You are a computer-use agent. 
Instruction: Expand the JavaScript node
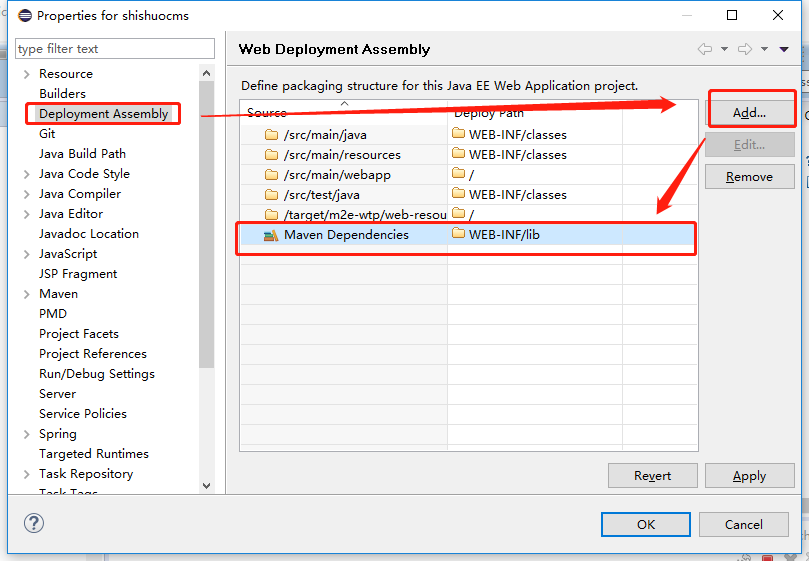[x=27, y=254]
